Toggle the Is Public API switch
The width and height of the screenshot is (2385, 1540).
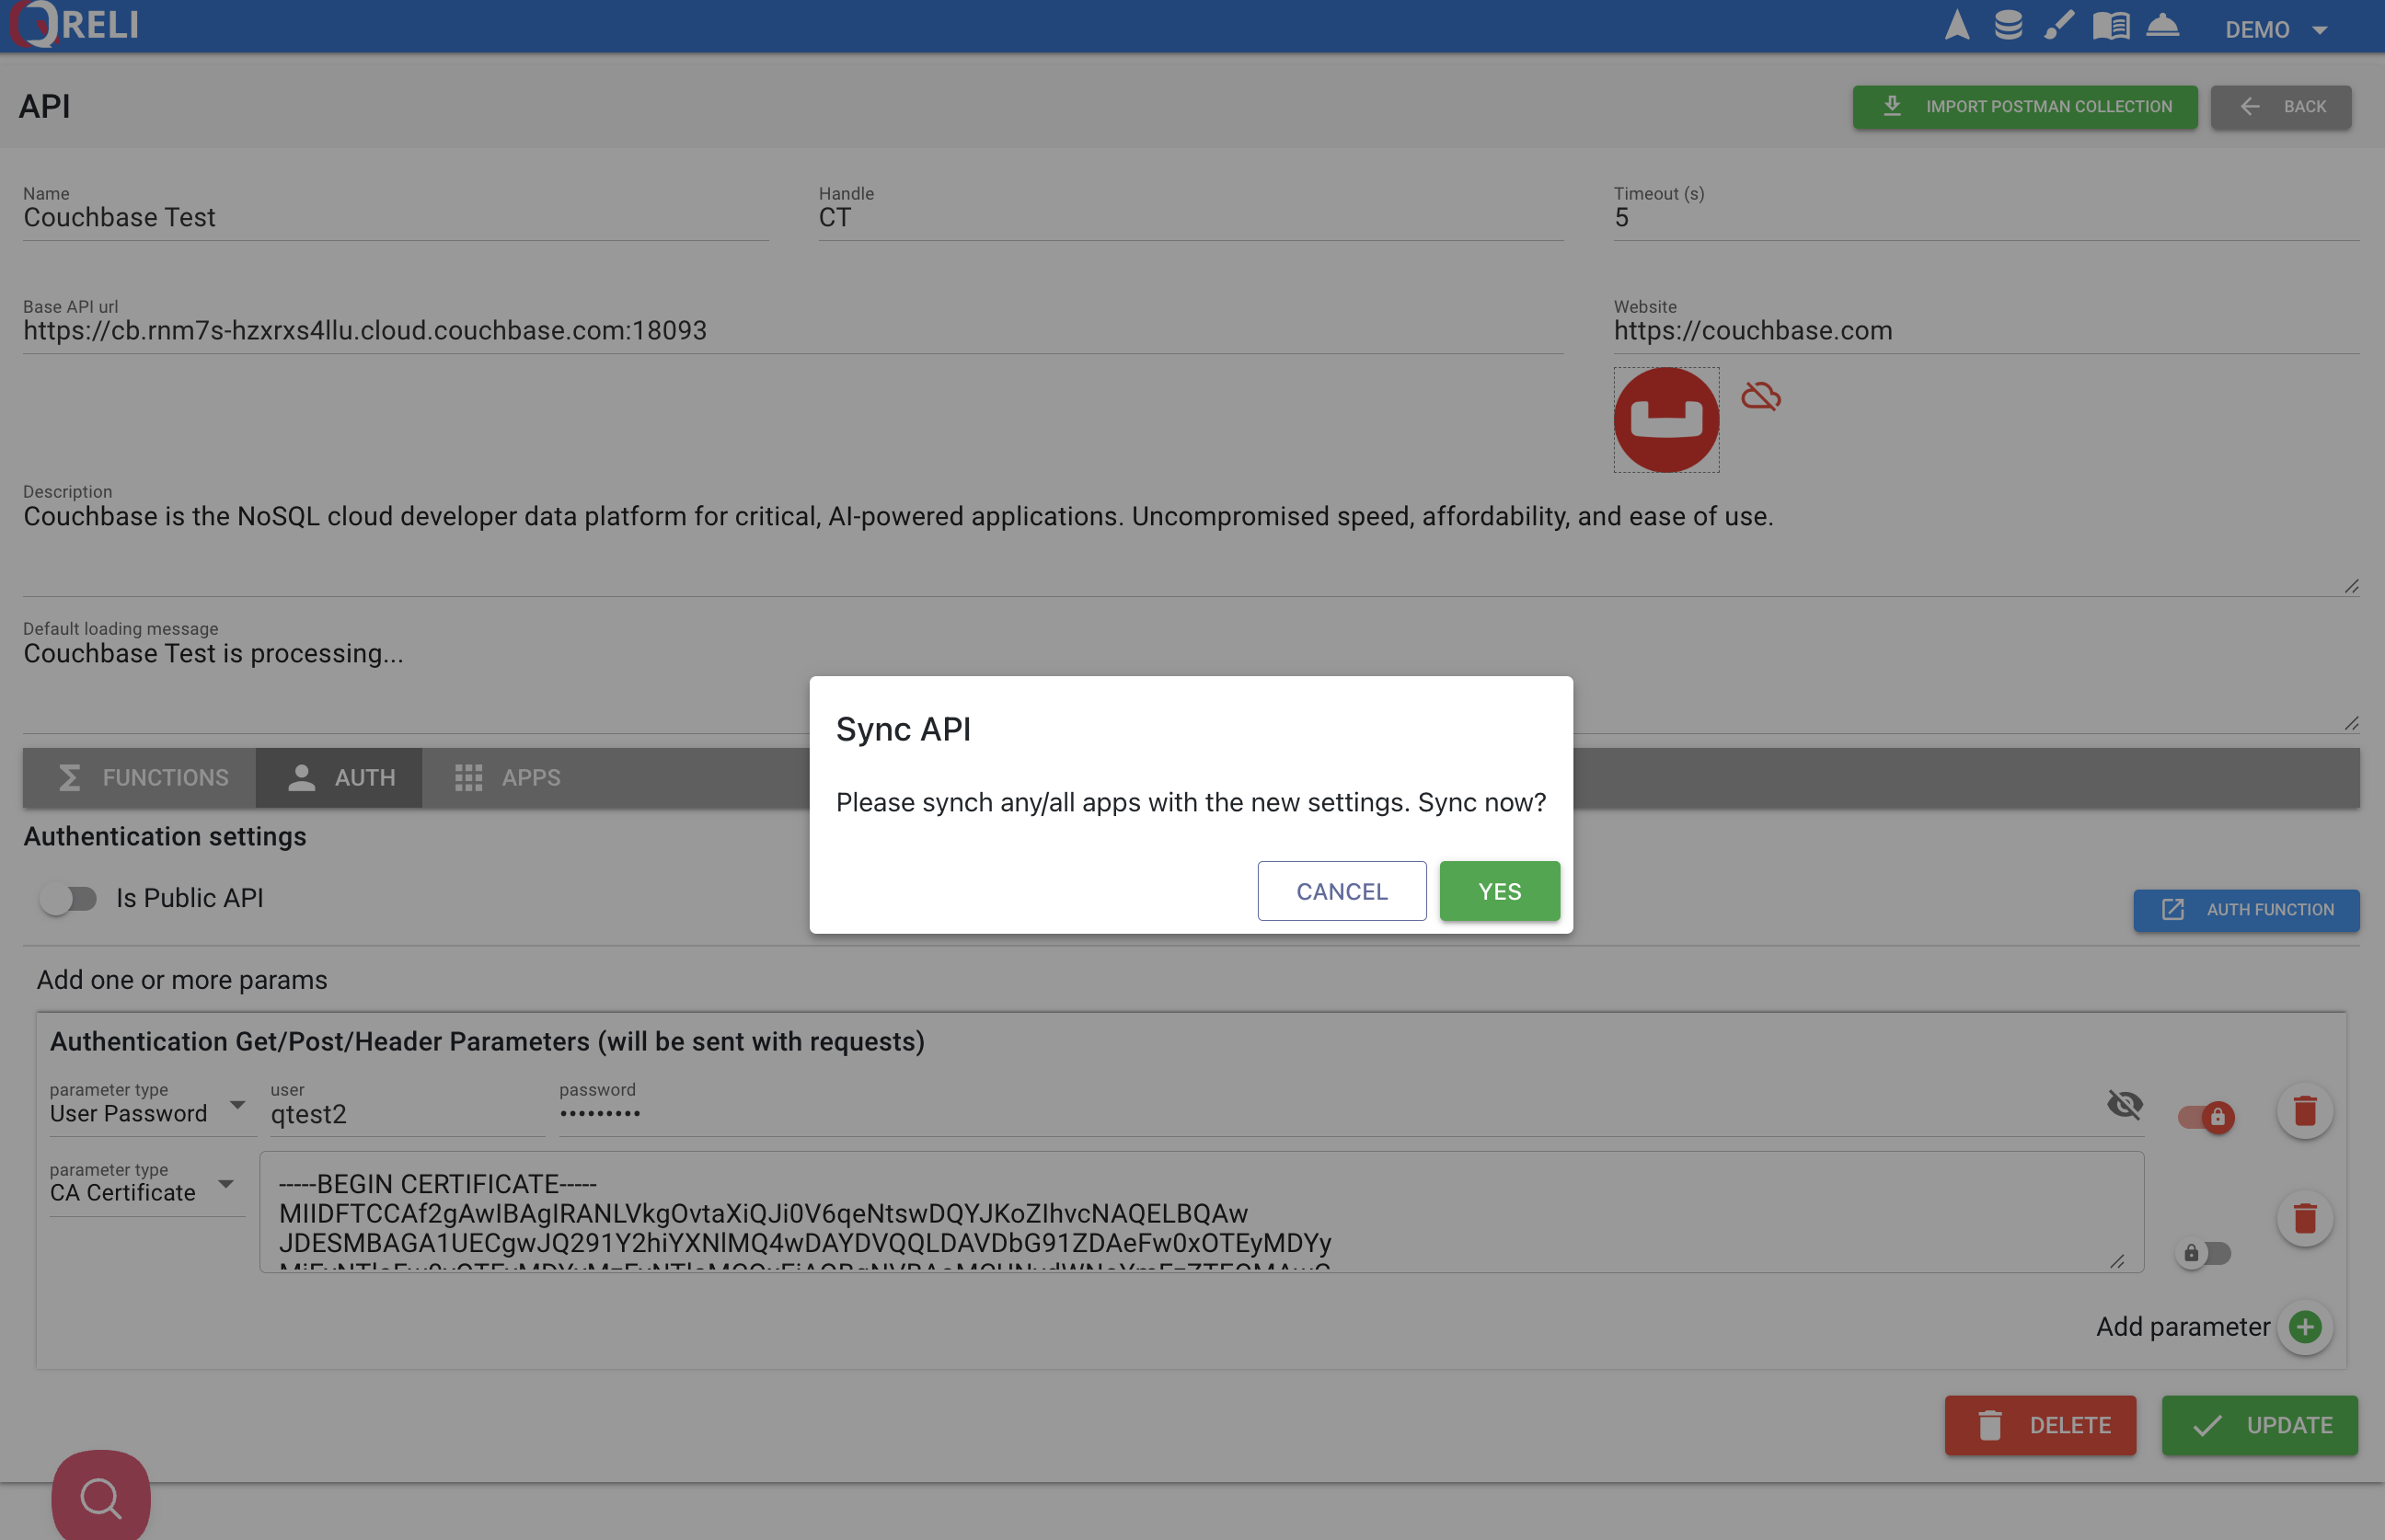tap(68, 899)
